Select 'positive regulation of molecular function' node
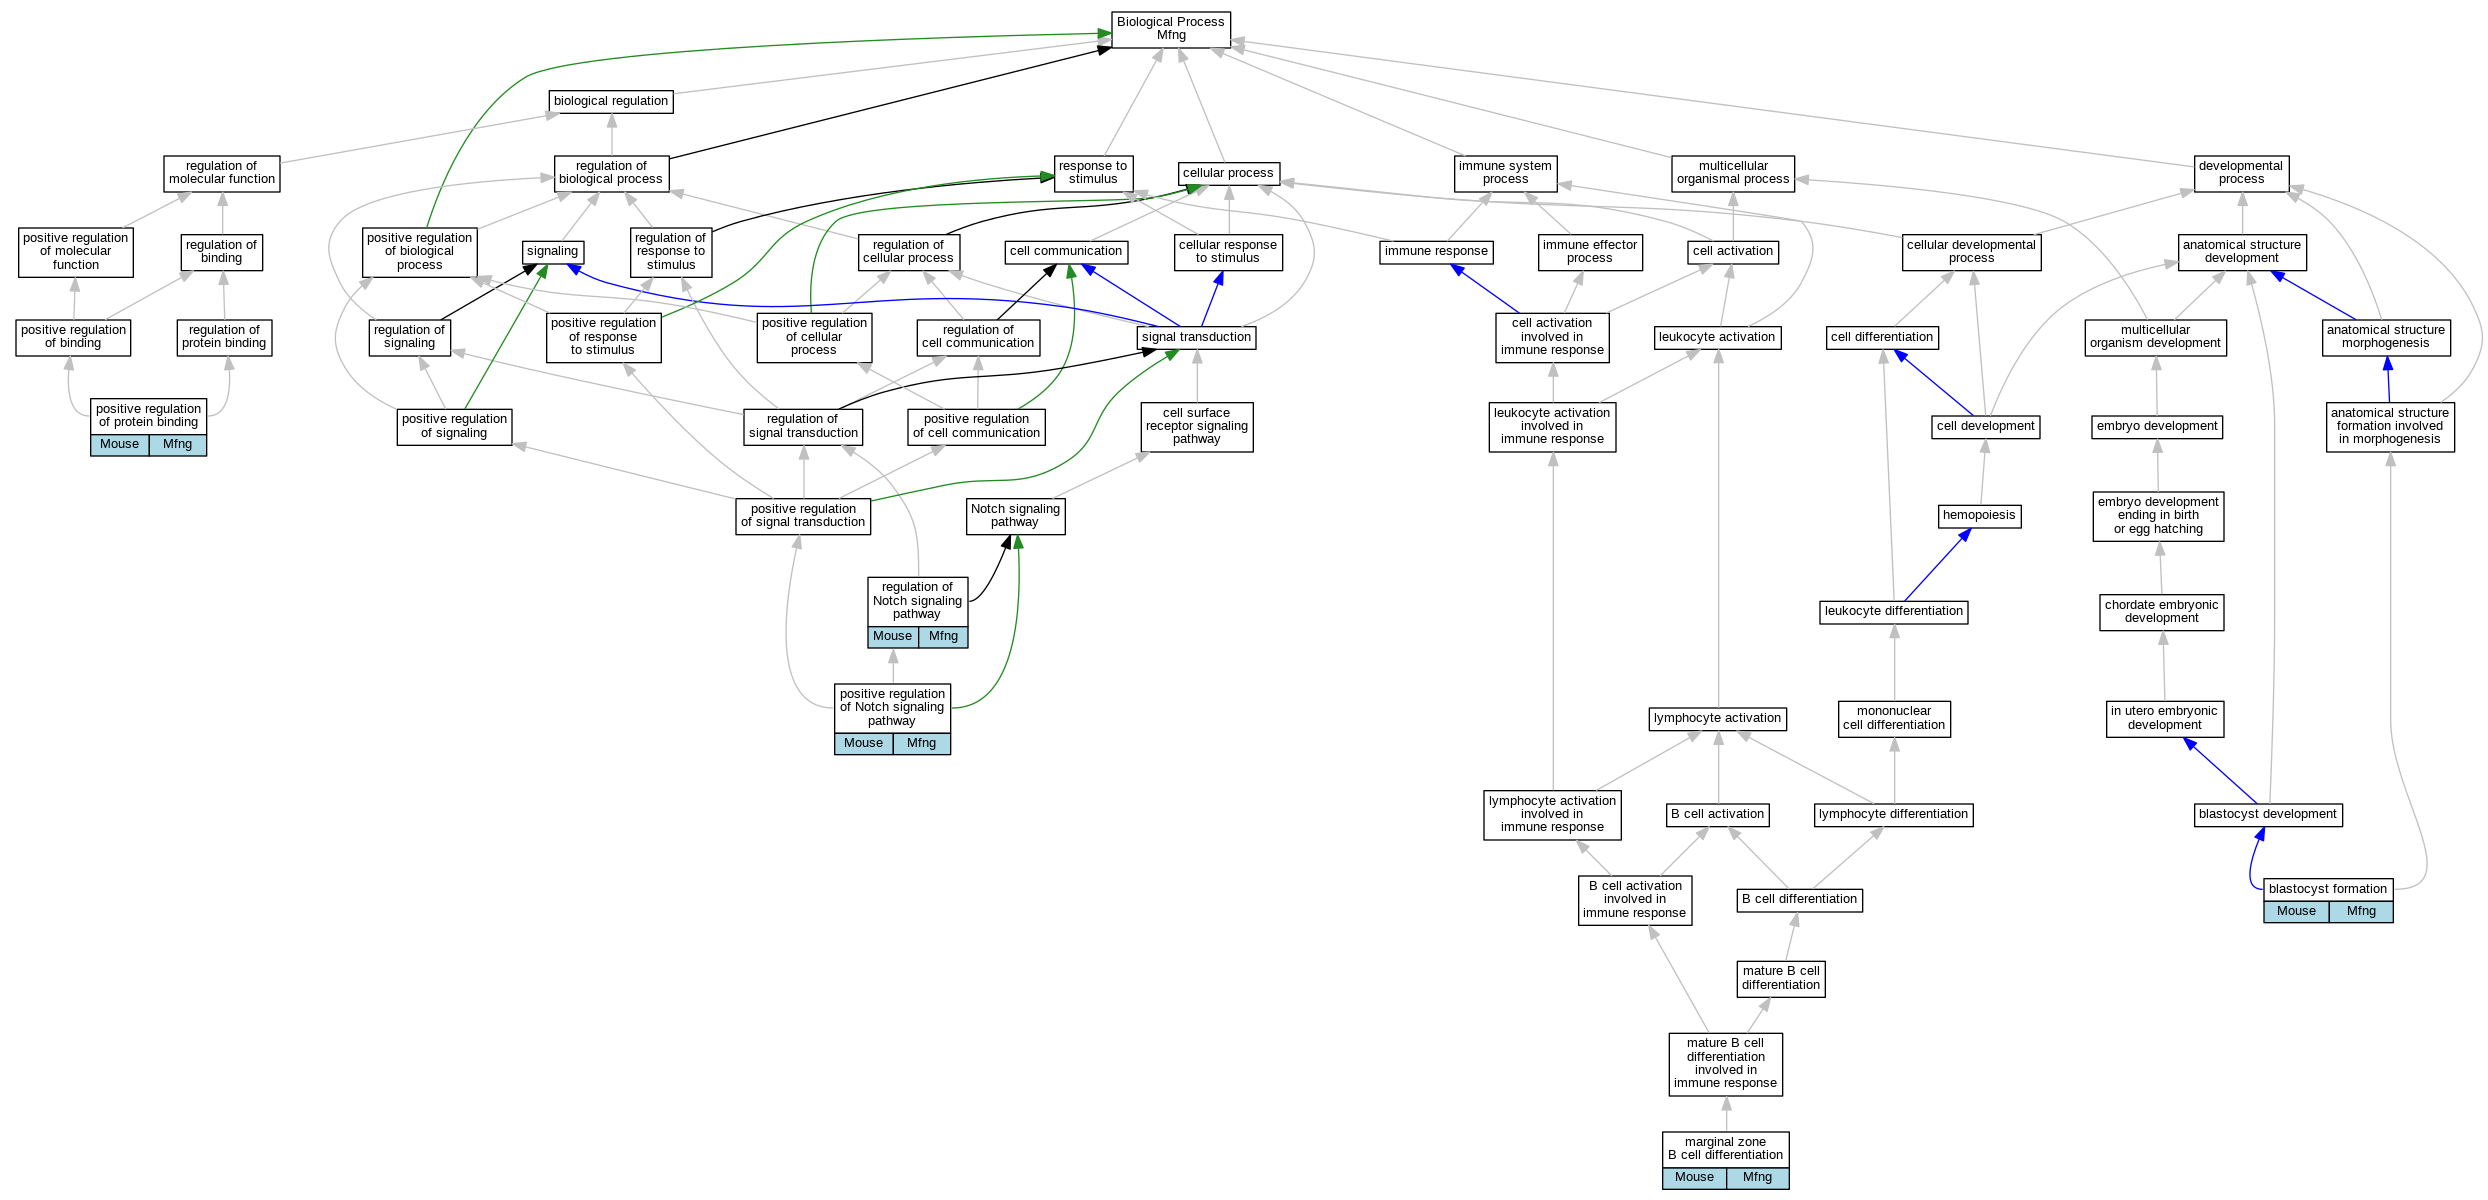 (76, 252)
